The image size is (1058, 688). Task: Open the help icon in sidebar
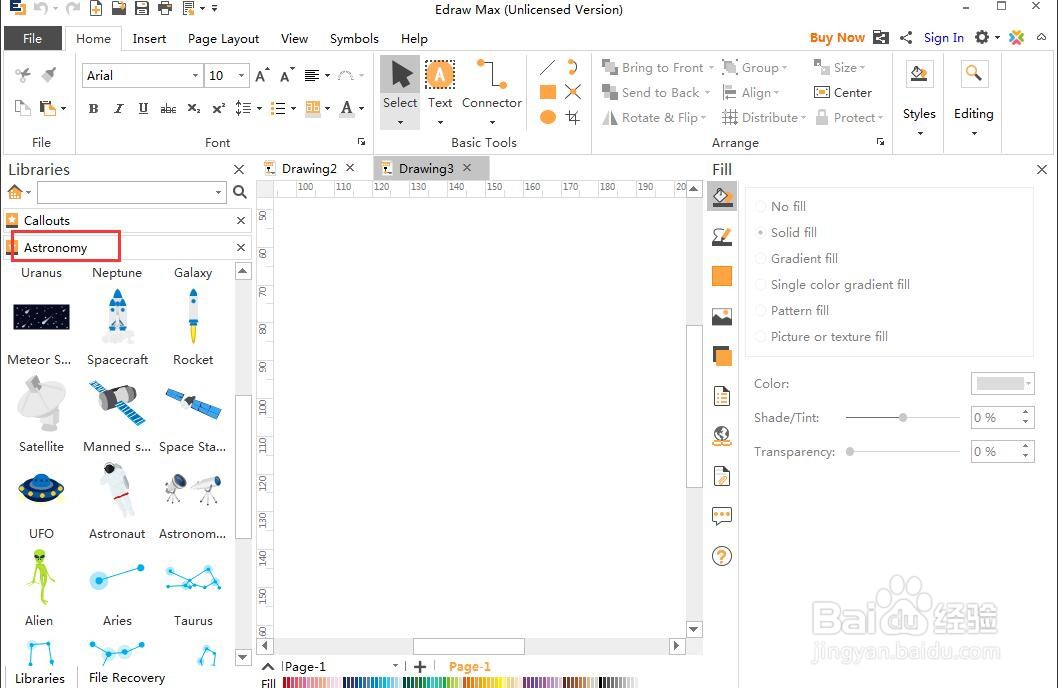coord(722,556)
